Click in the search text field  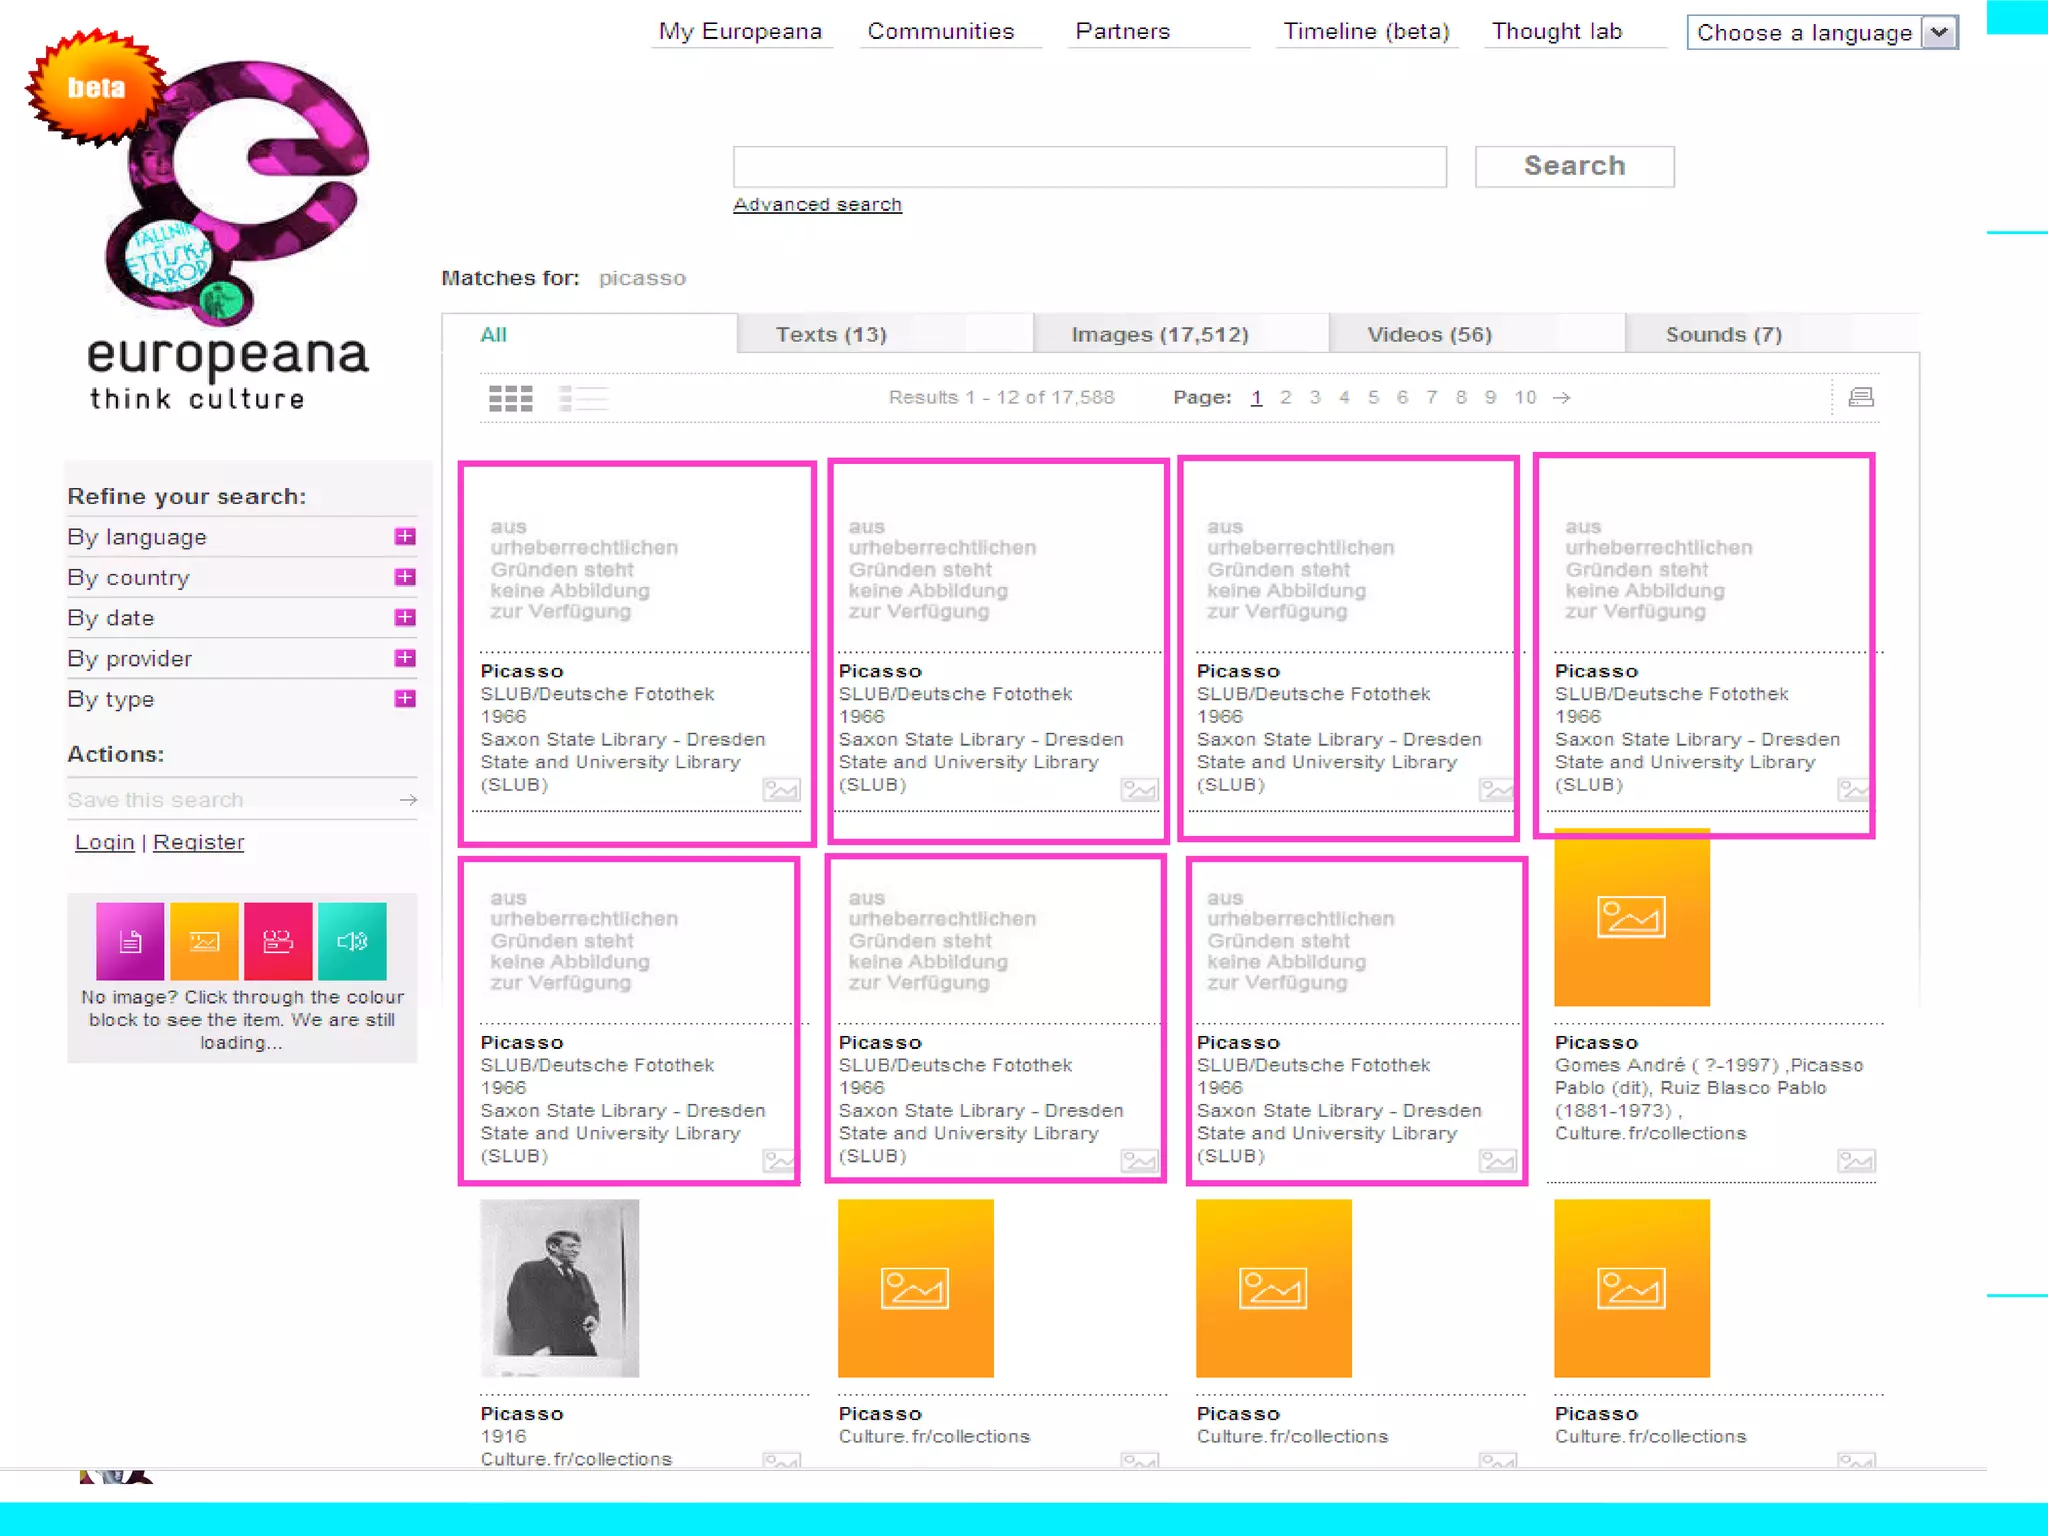tap(1089, 166)
